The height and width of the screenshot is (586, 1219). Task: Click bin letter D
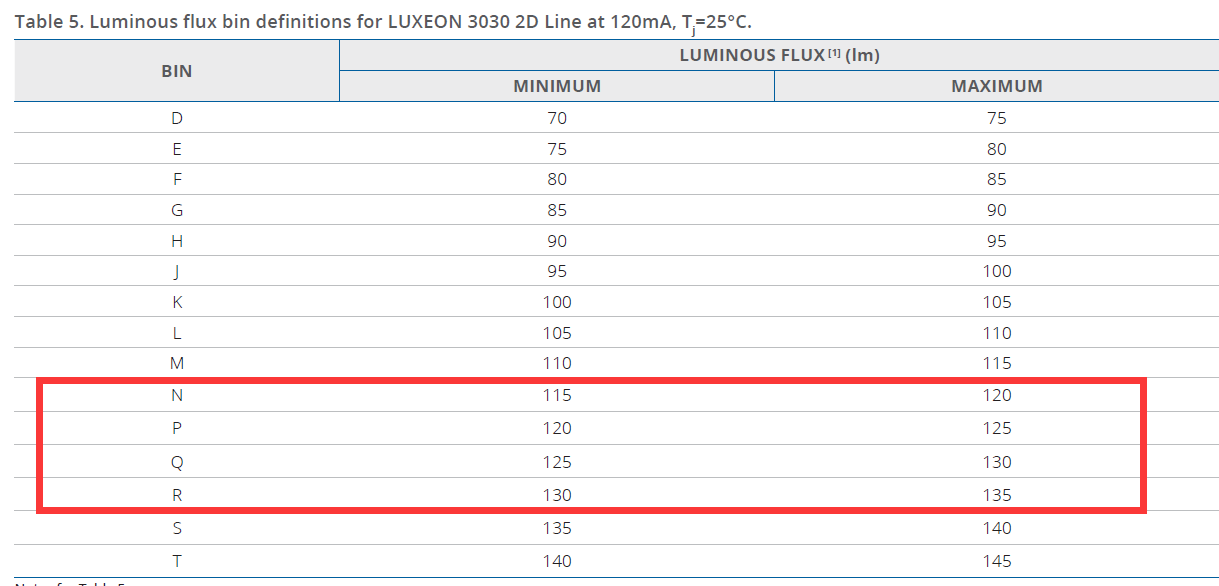pos(177,118)
